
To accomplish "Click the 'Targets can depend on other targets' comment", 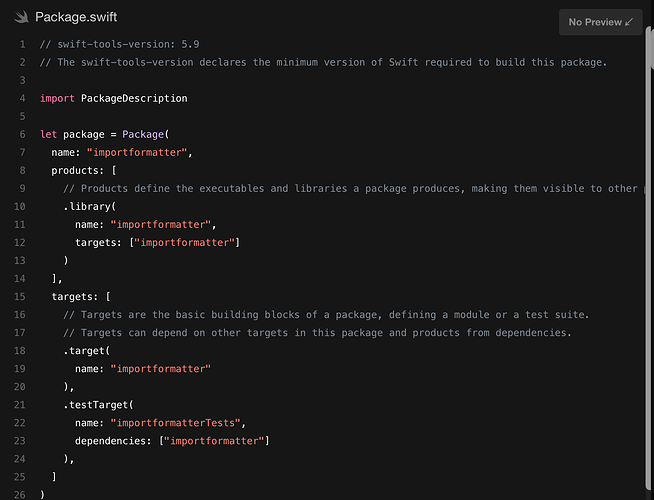I will (317, 333).
